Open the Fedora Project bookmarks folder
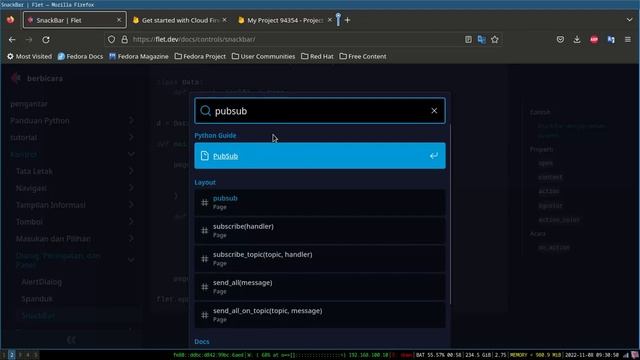640x360 pixels. 200,56
